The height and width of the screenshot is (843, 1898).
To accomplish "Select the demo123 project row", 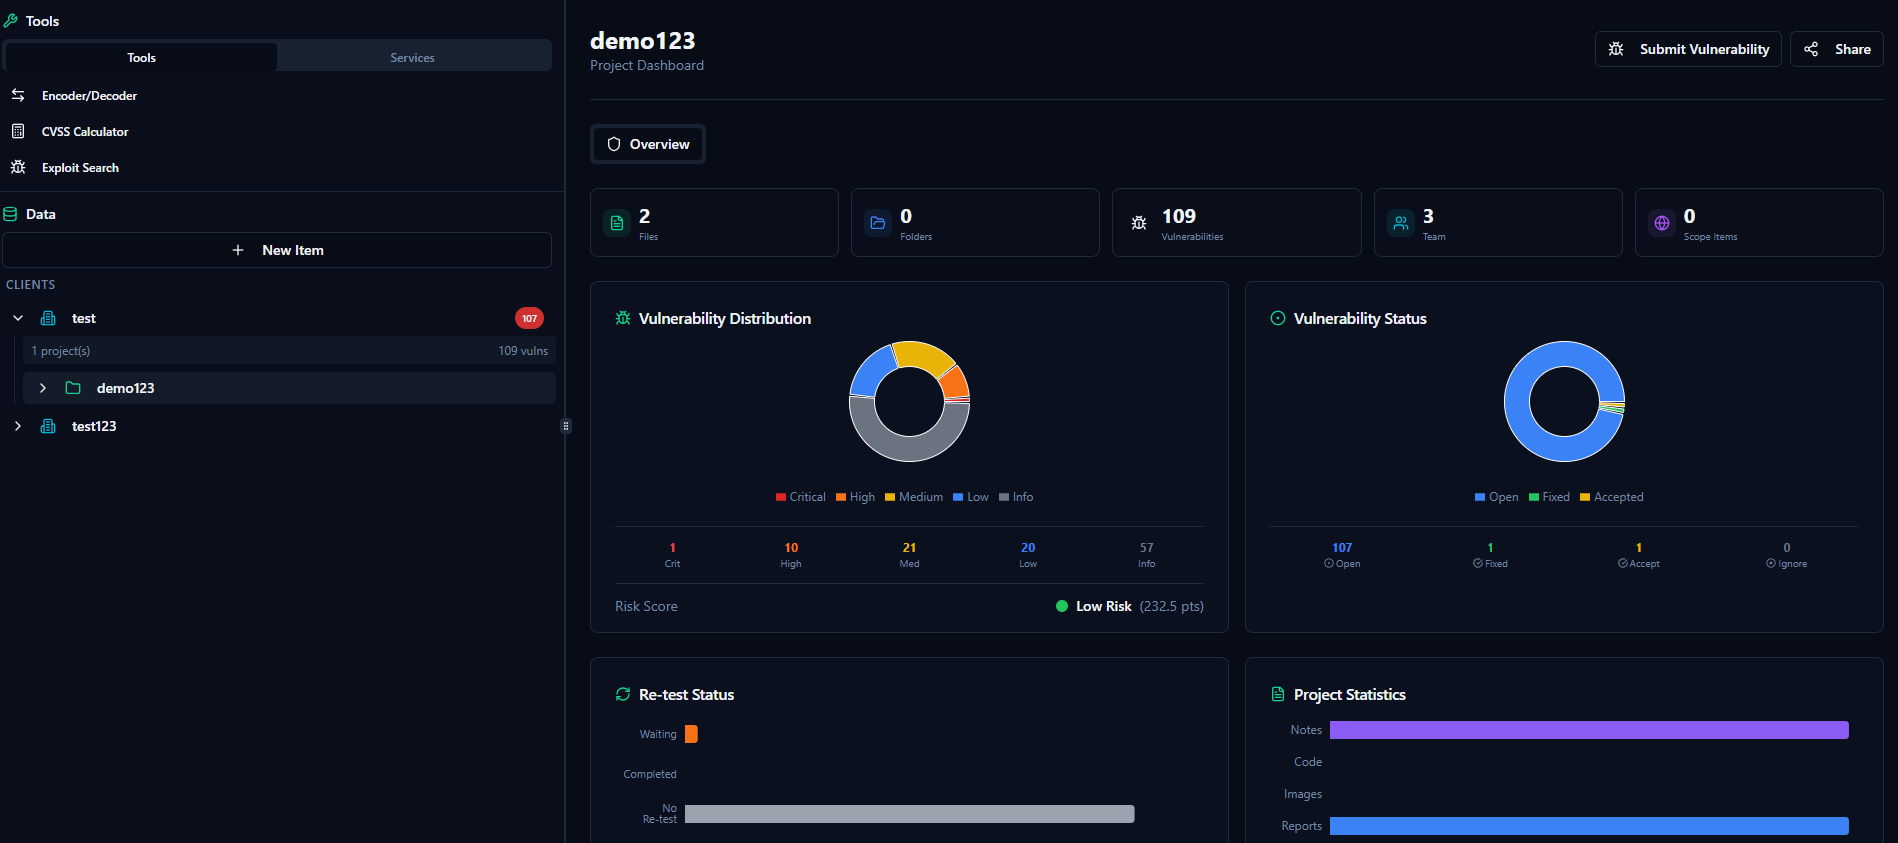I will coord(289,388).
